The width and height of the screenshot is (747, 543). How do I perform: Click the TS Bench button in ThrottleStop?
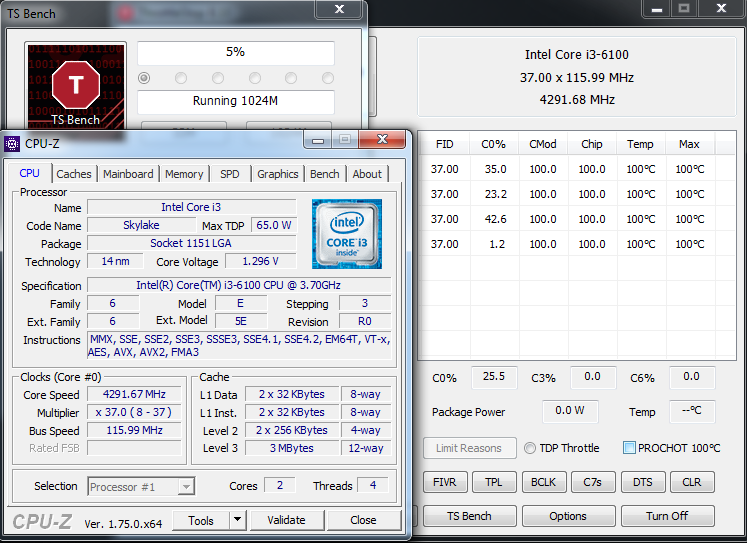[469, 516]
